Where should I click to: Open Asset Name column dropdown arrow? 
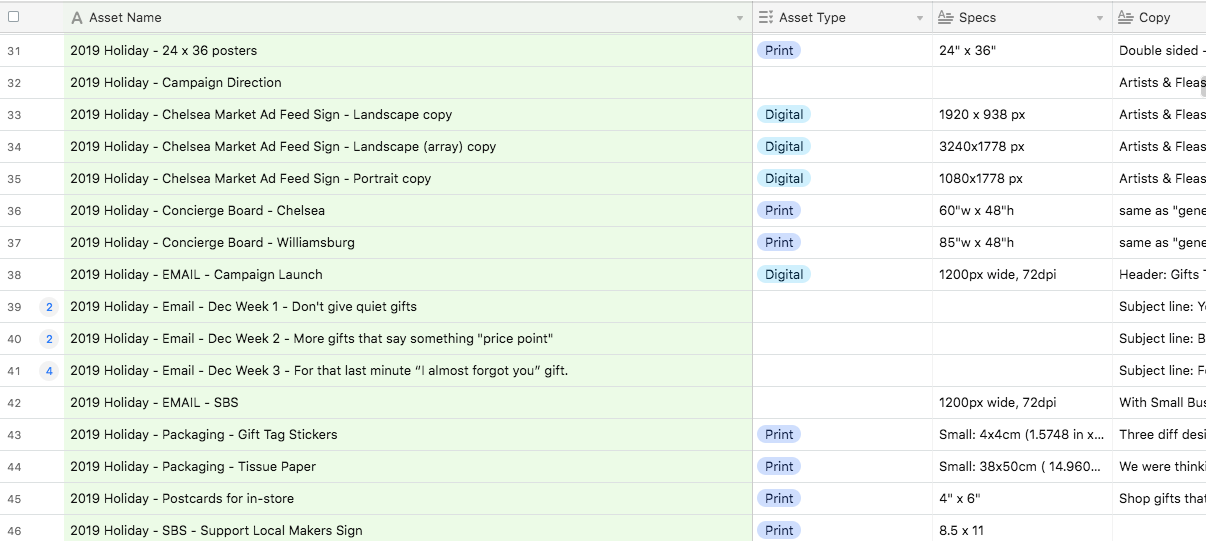[740, 19]
